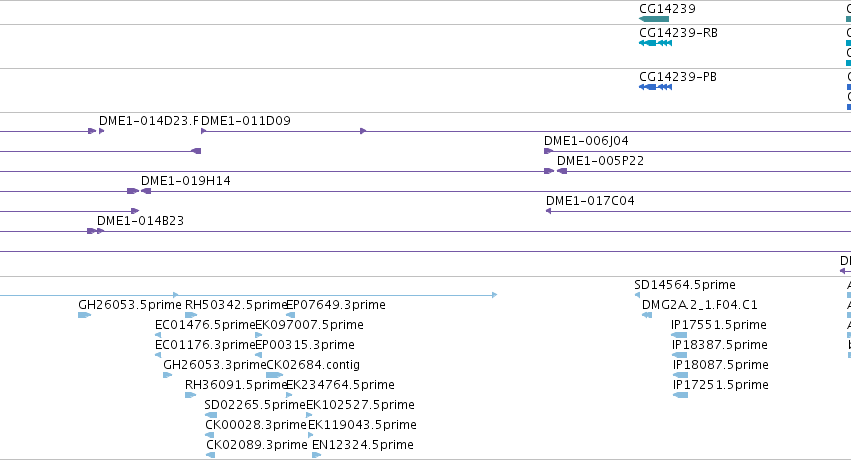Click the EP07649.3prime EST label
Screen dimensions: 851x460
(336, 305)
